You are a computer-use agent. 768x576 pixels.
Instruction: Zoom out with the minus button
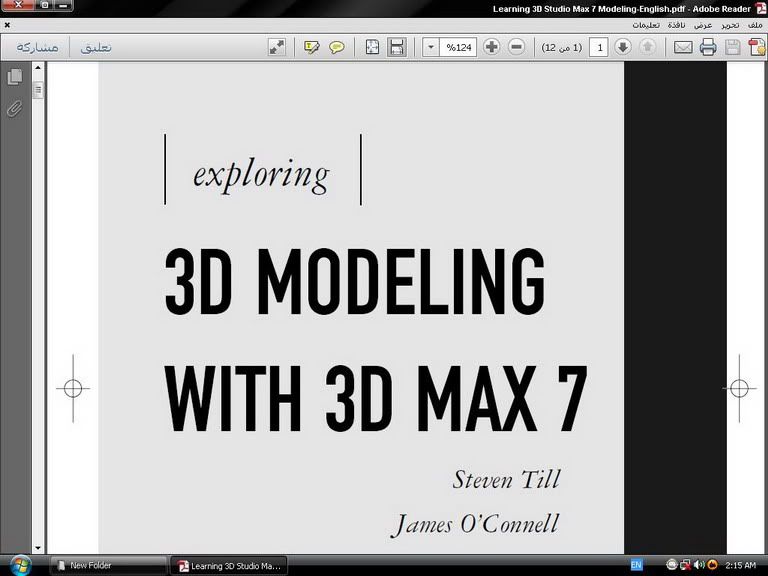click(516, 47)
